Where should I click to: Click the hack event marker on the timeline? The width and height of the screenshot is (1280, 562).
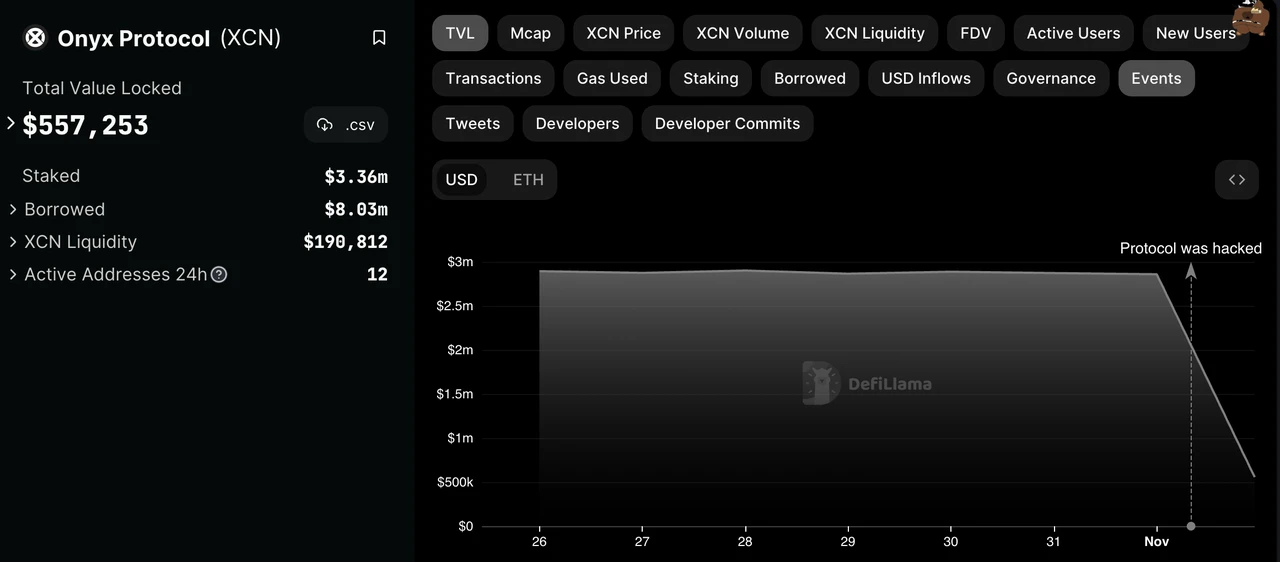(1190, 526)
